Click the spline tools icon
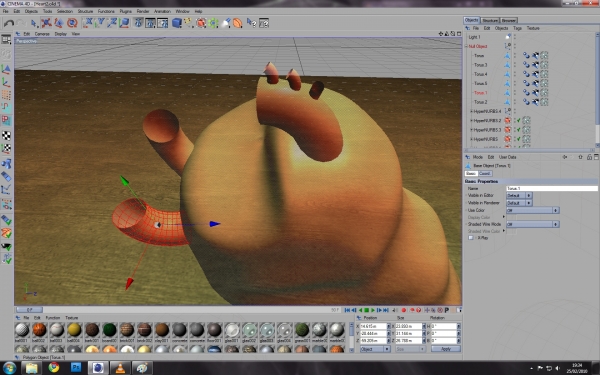 [189, 23]
